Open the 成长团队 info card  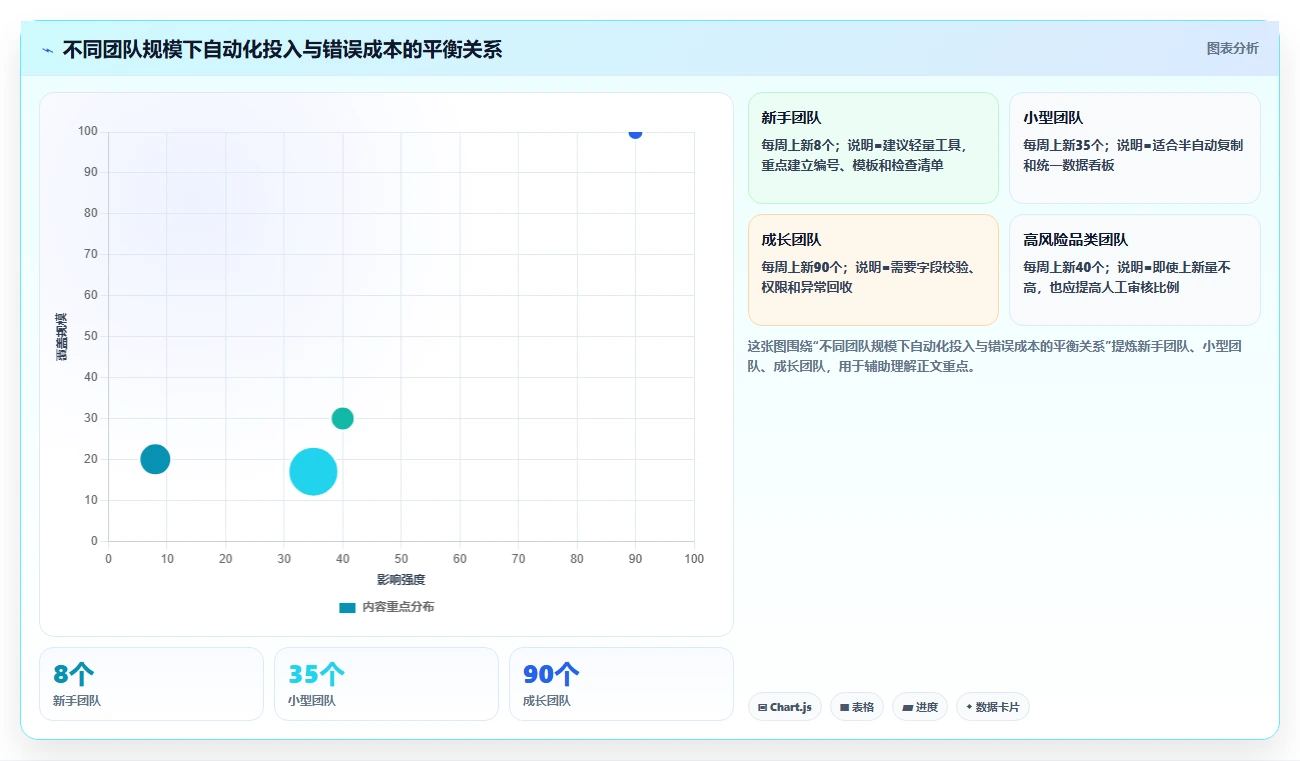tap(873, 270)
